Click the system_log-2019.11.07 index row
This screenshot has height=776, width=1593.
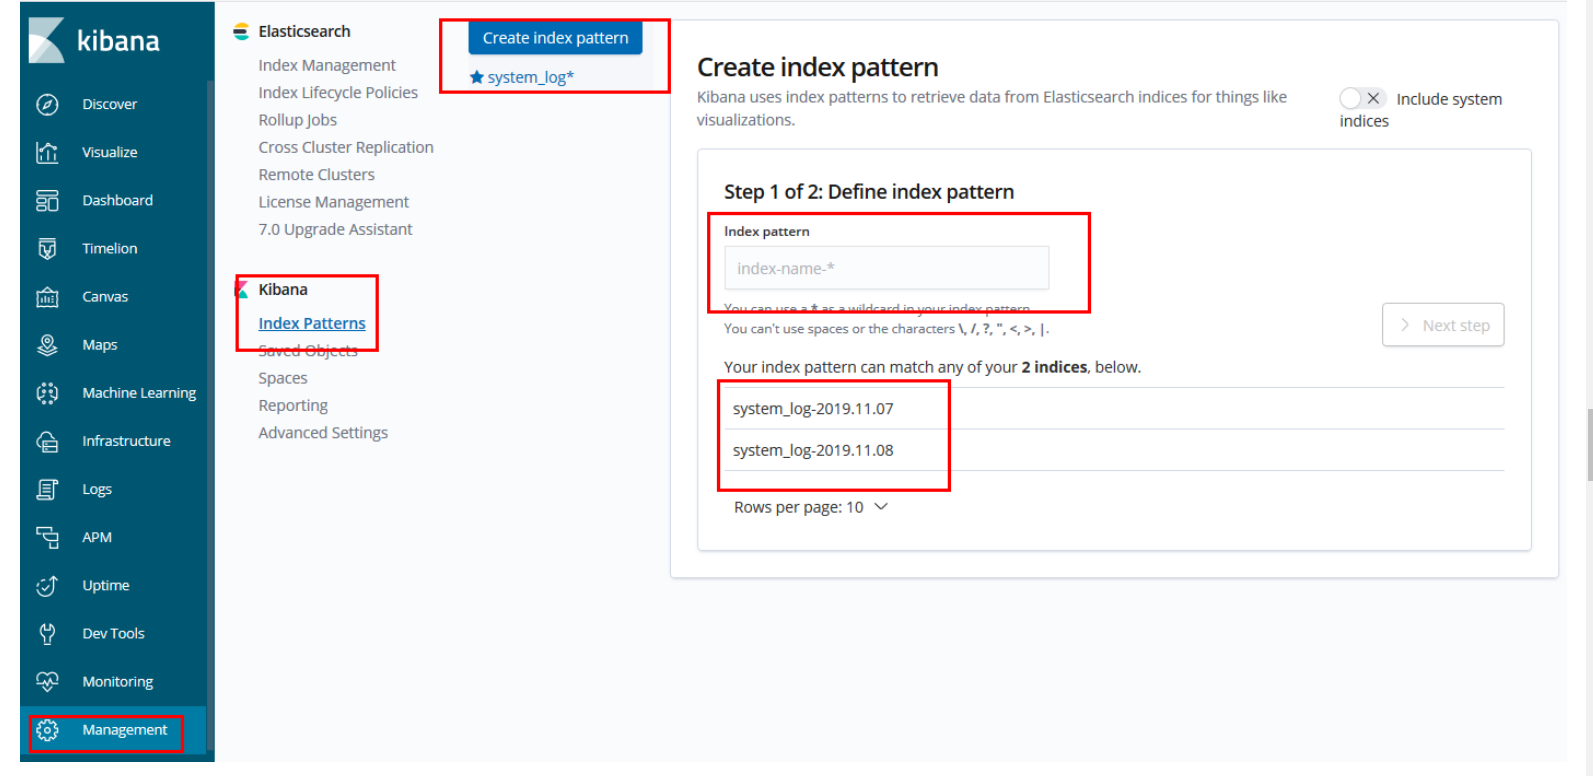coord(1114,408)
